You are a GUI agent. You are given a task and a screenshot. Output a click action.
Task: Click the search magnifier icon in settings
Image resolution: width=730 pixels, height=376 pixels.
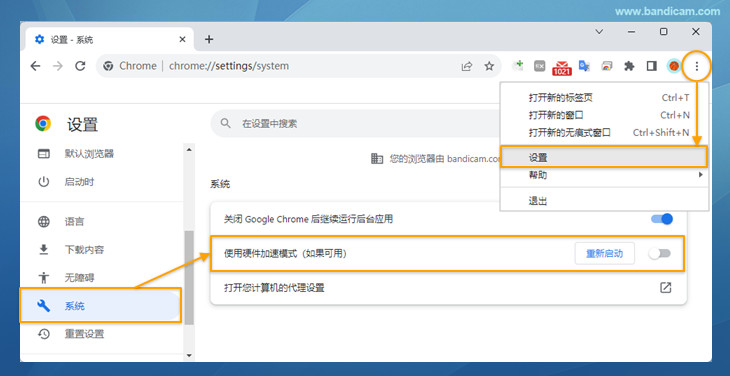click(x=226, y=123)
